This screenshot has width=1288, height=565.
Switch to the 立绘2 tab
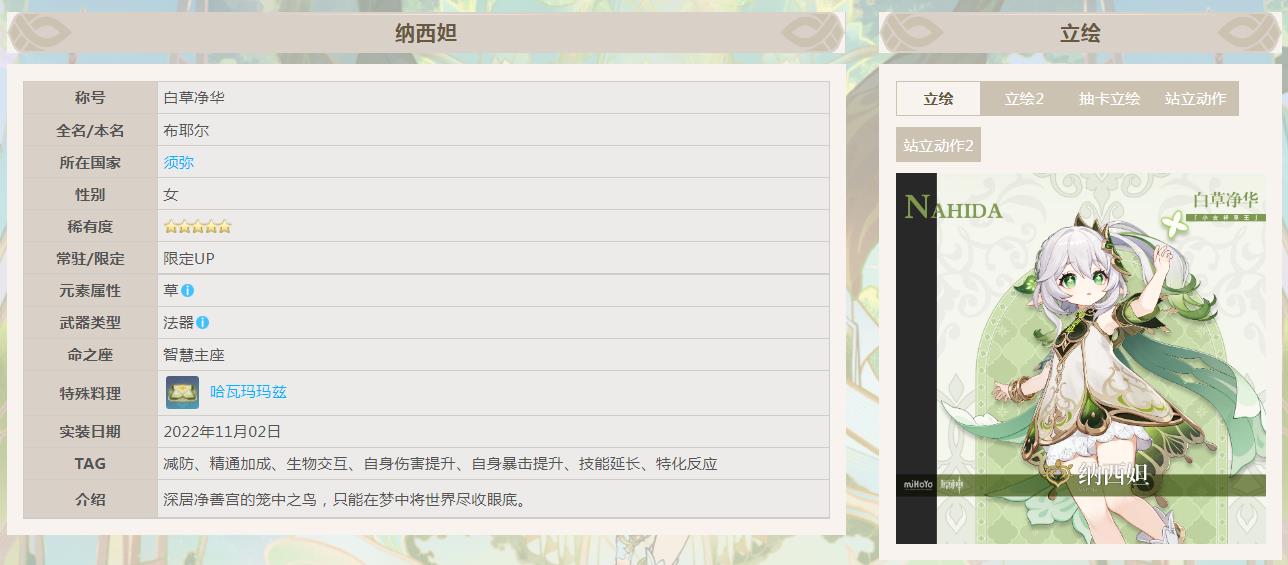1024,98
